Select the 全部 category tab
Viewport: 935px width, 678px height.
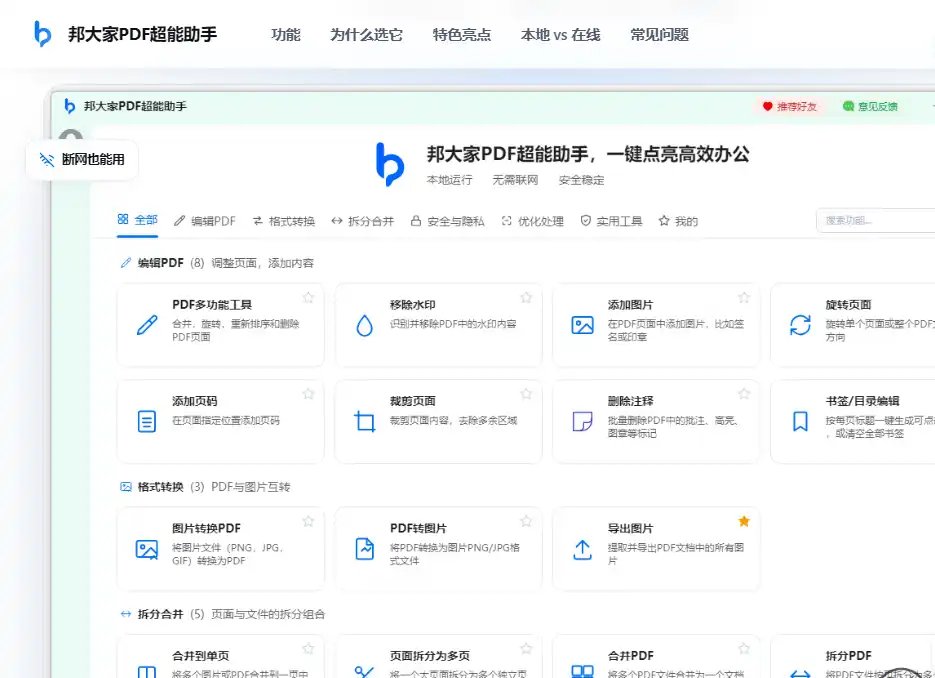point(137,220)
